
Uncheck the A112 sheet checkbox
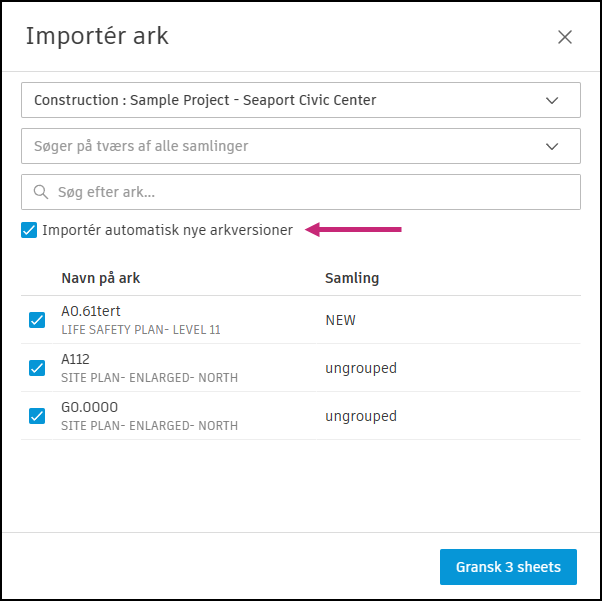(37, 368)
